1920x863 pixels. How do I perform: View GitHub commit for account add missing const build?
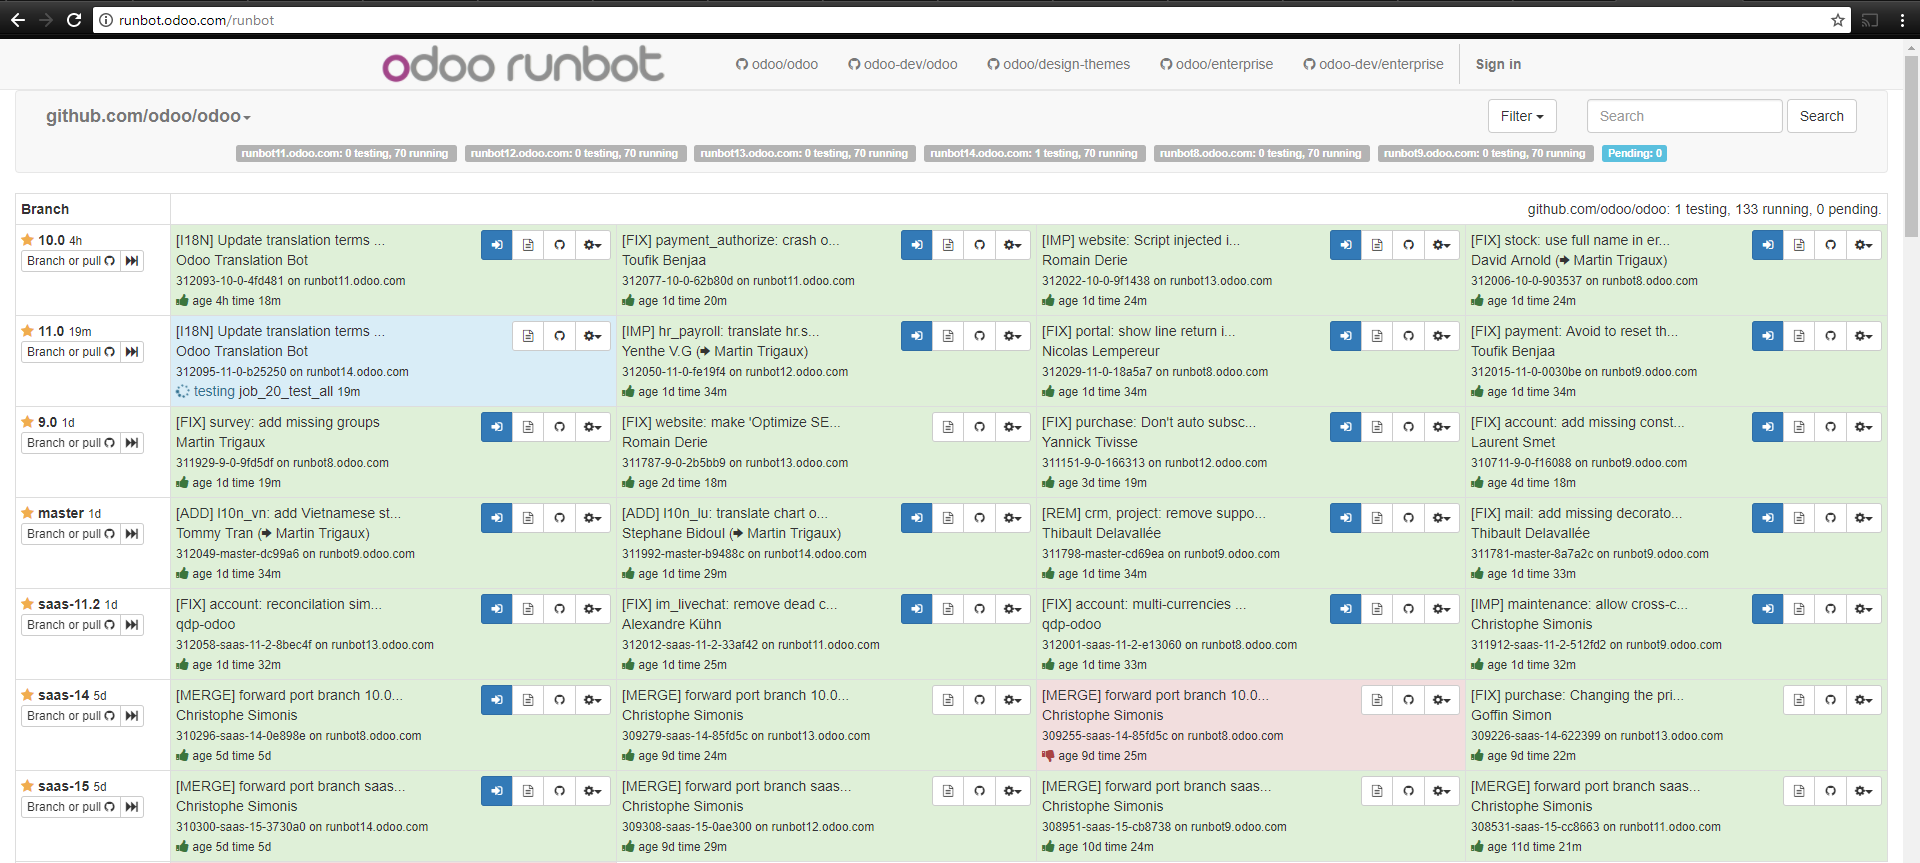[1831, 427]
